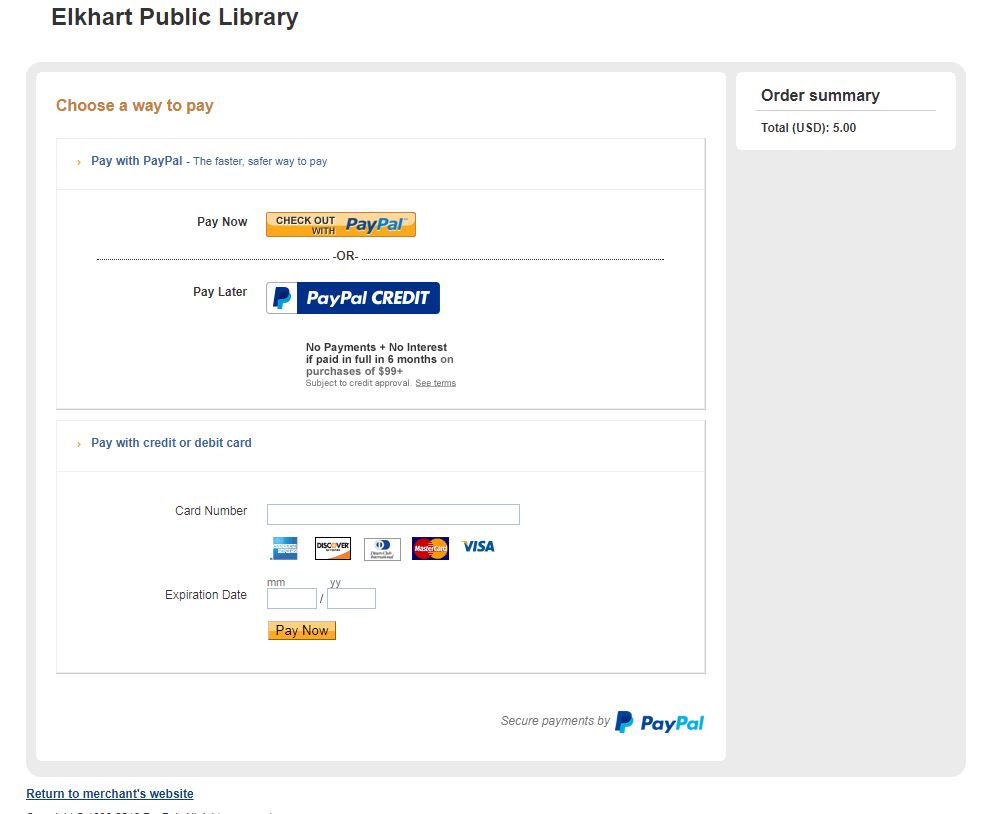Collapse the Pay with PayPal arrow
The height and width of the screenshot is (814, 1000).
pyautogui.click(x=79, y=162)
